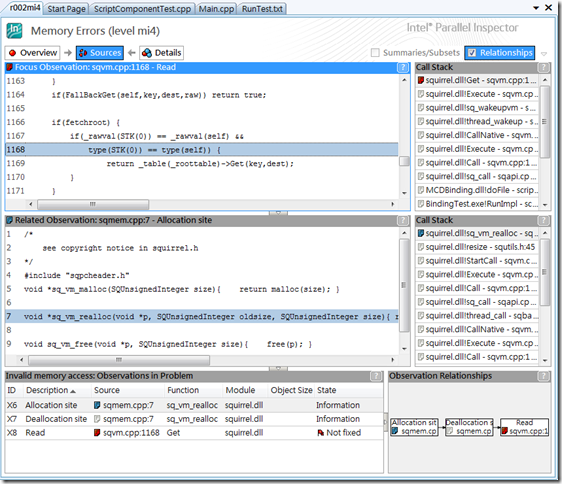Select BindingTest.exe!RunImpl stack frame
This screenshot has height=484, width=562.
point(477,204)
